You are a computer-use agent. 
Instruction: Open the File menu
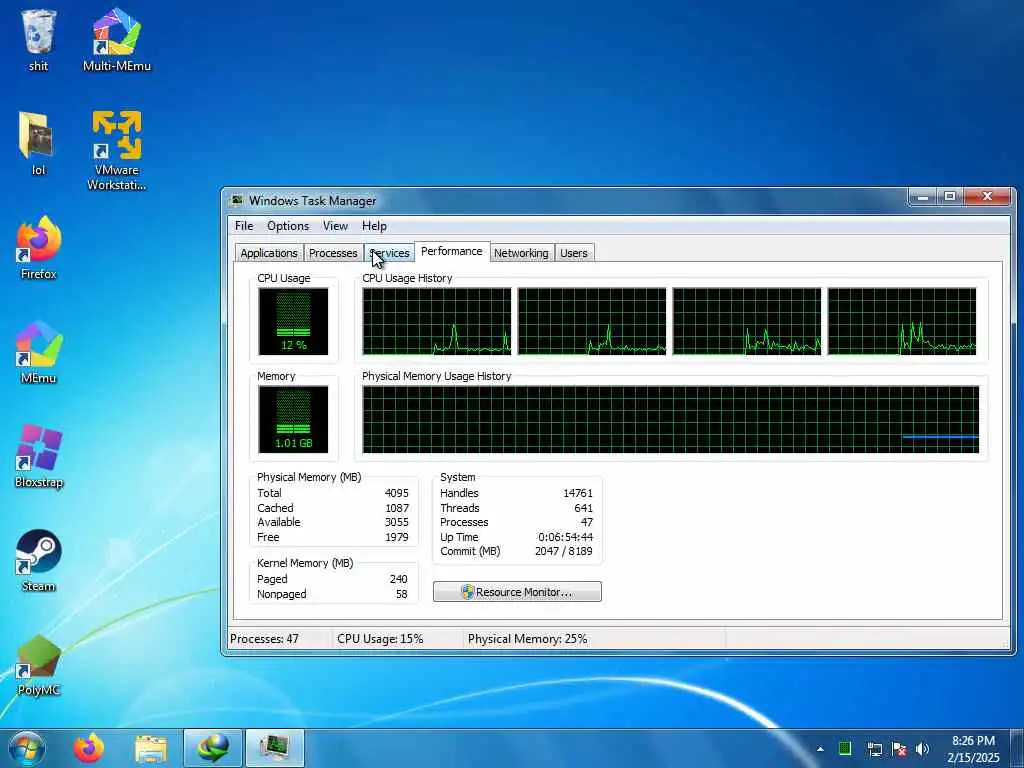pyautogui.click(x=244, y=226)
